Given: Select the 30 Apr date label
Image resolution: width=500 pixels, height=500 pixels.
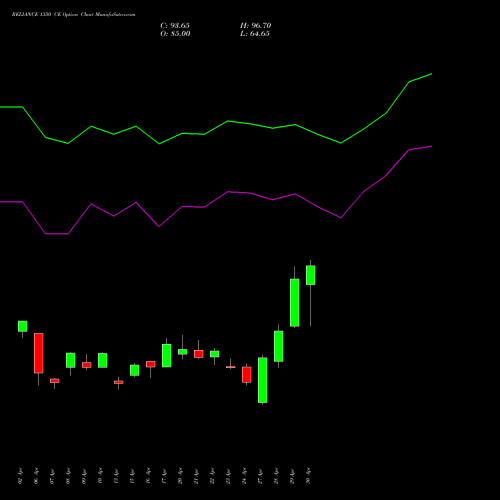Looking at the screenshot, I should click(308, 476).
